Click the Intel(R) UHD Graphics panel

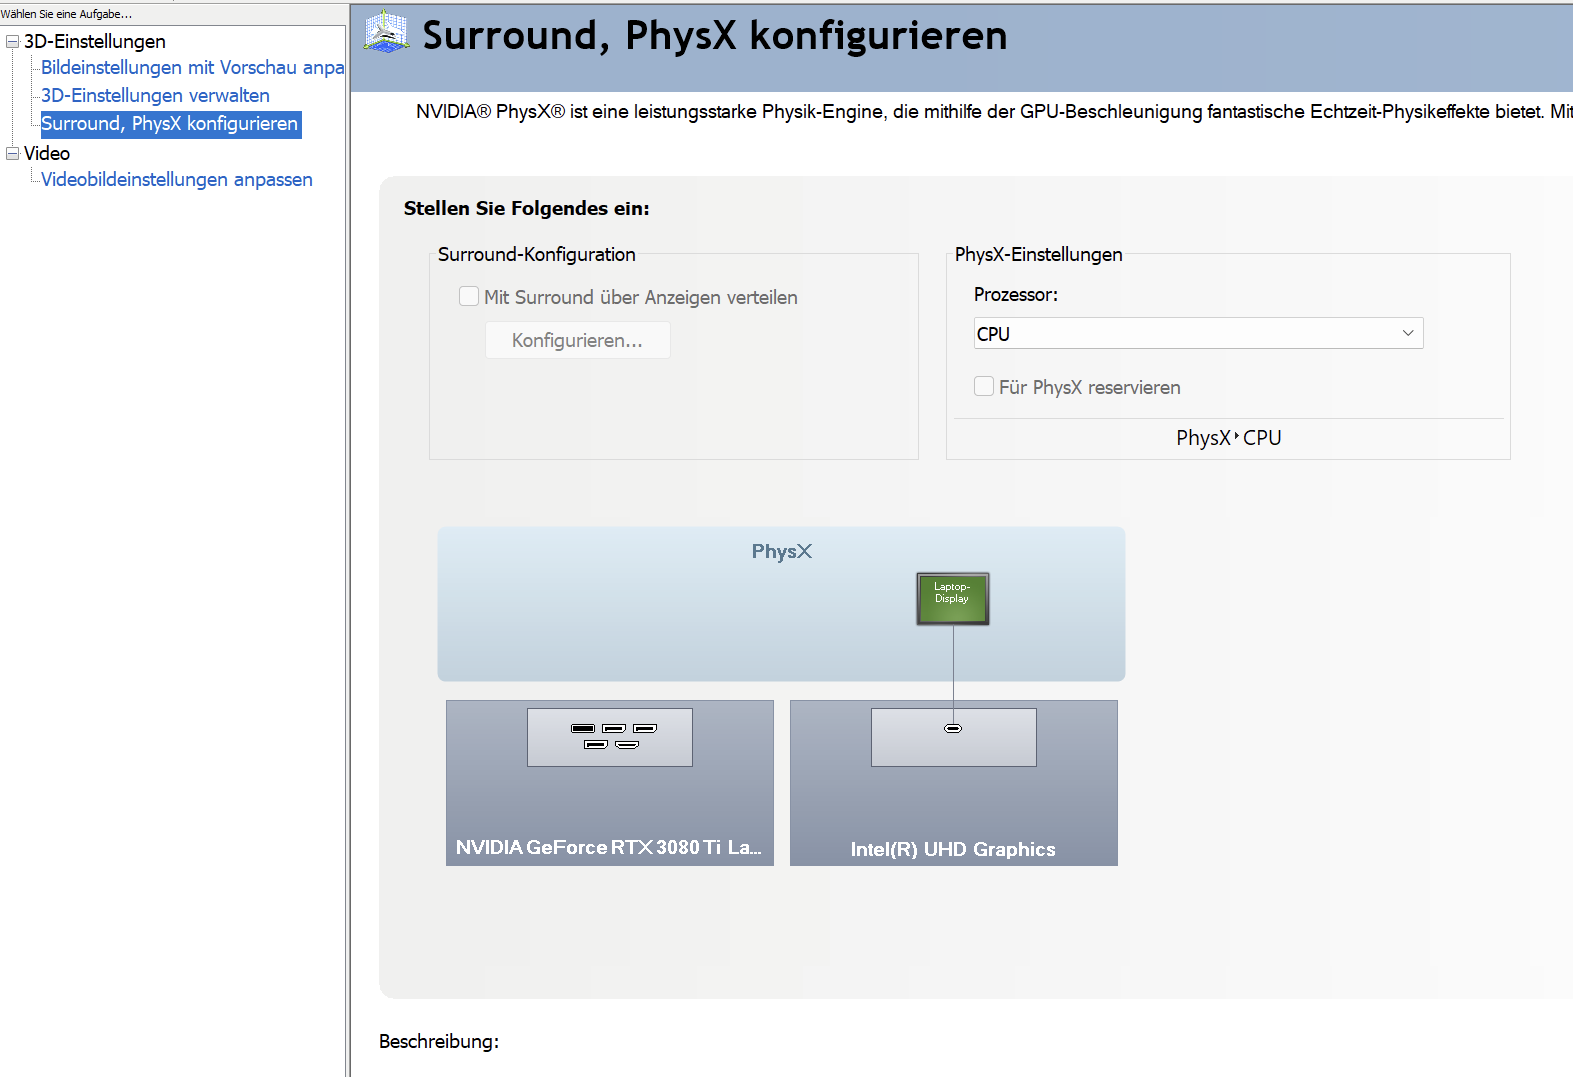click(x=954, y=783)
